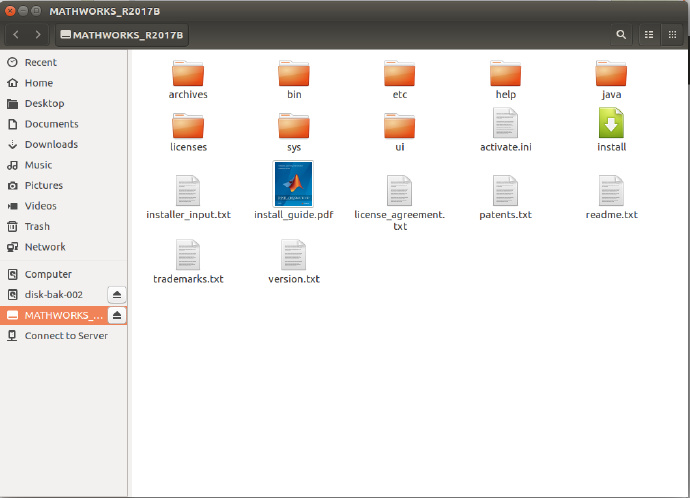Click Connect to Server
This screenshot has height=498, width=690.
(x=63, y=336)
